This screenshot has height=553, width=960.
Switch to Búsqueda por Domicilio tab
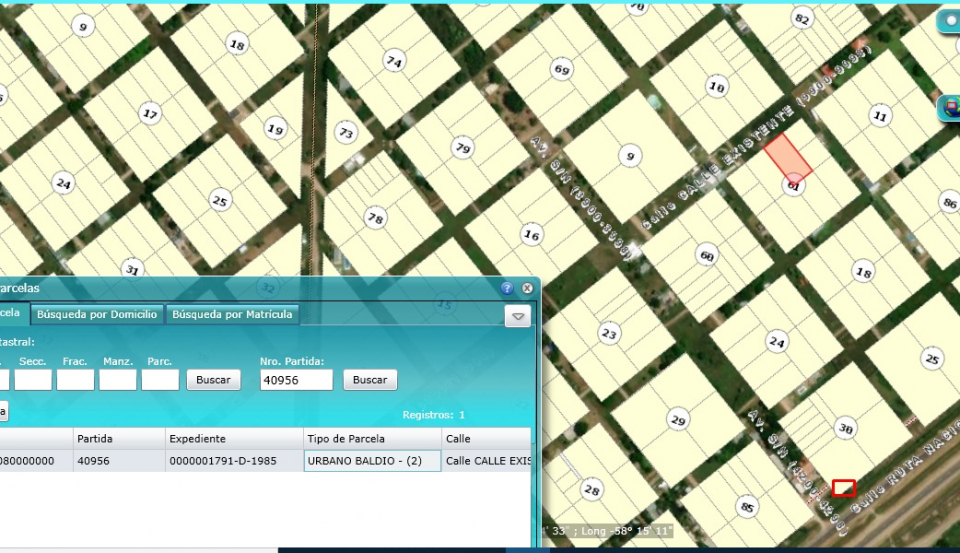[x=97, y=314]
